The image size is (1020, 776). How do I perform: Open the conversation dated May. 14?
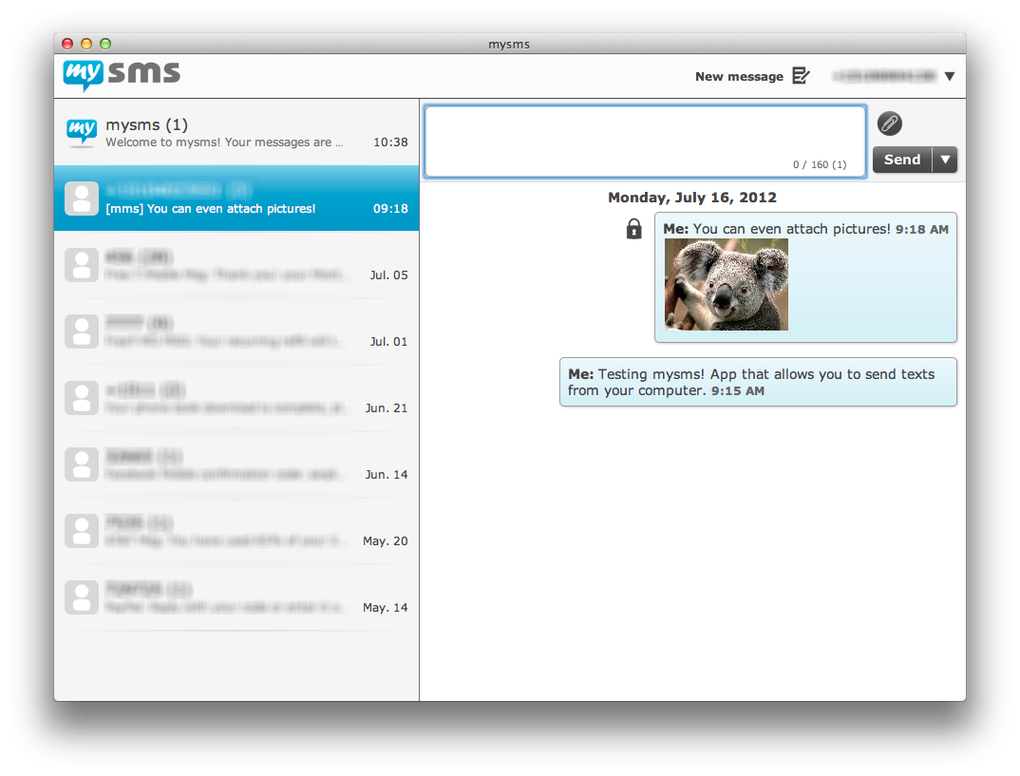point(237,597)
